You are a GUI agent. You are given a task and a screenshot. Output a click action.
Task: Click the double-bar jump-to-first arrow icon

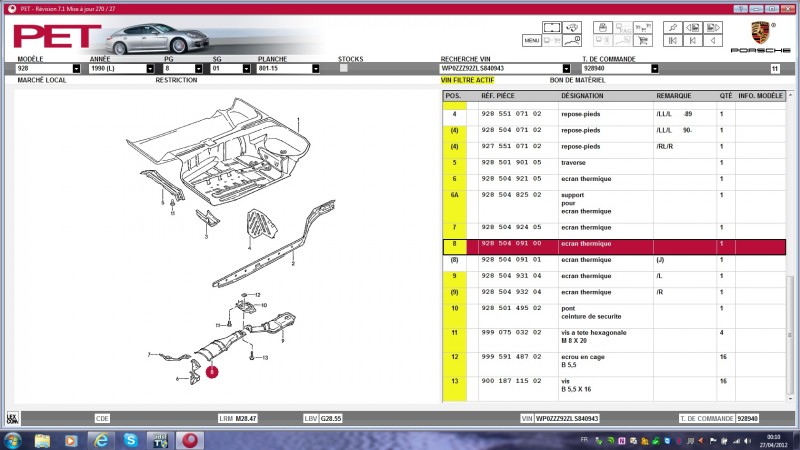tap(672, 40)
